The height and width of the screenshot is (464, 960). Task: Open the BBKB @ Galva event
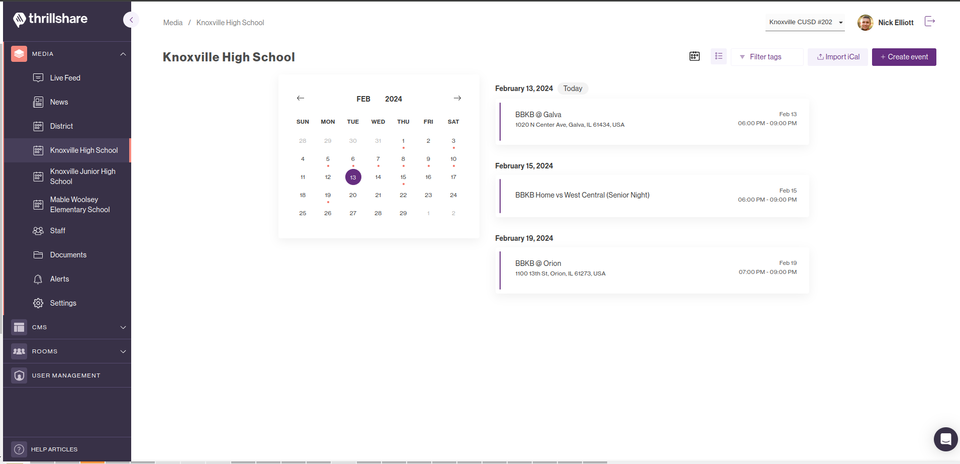click(652, 121)
